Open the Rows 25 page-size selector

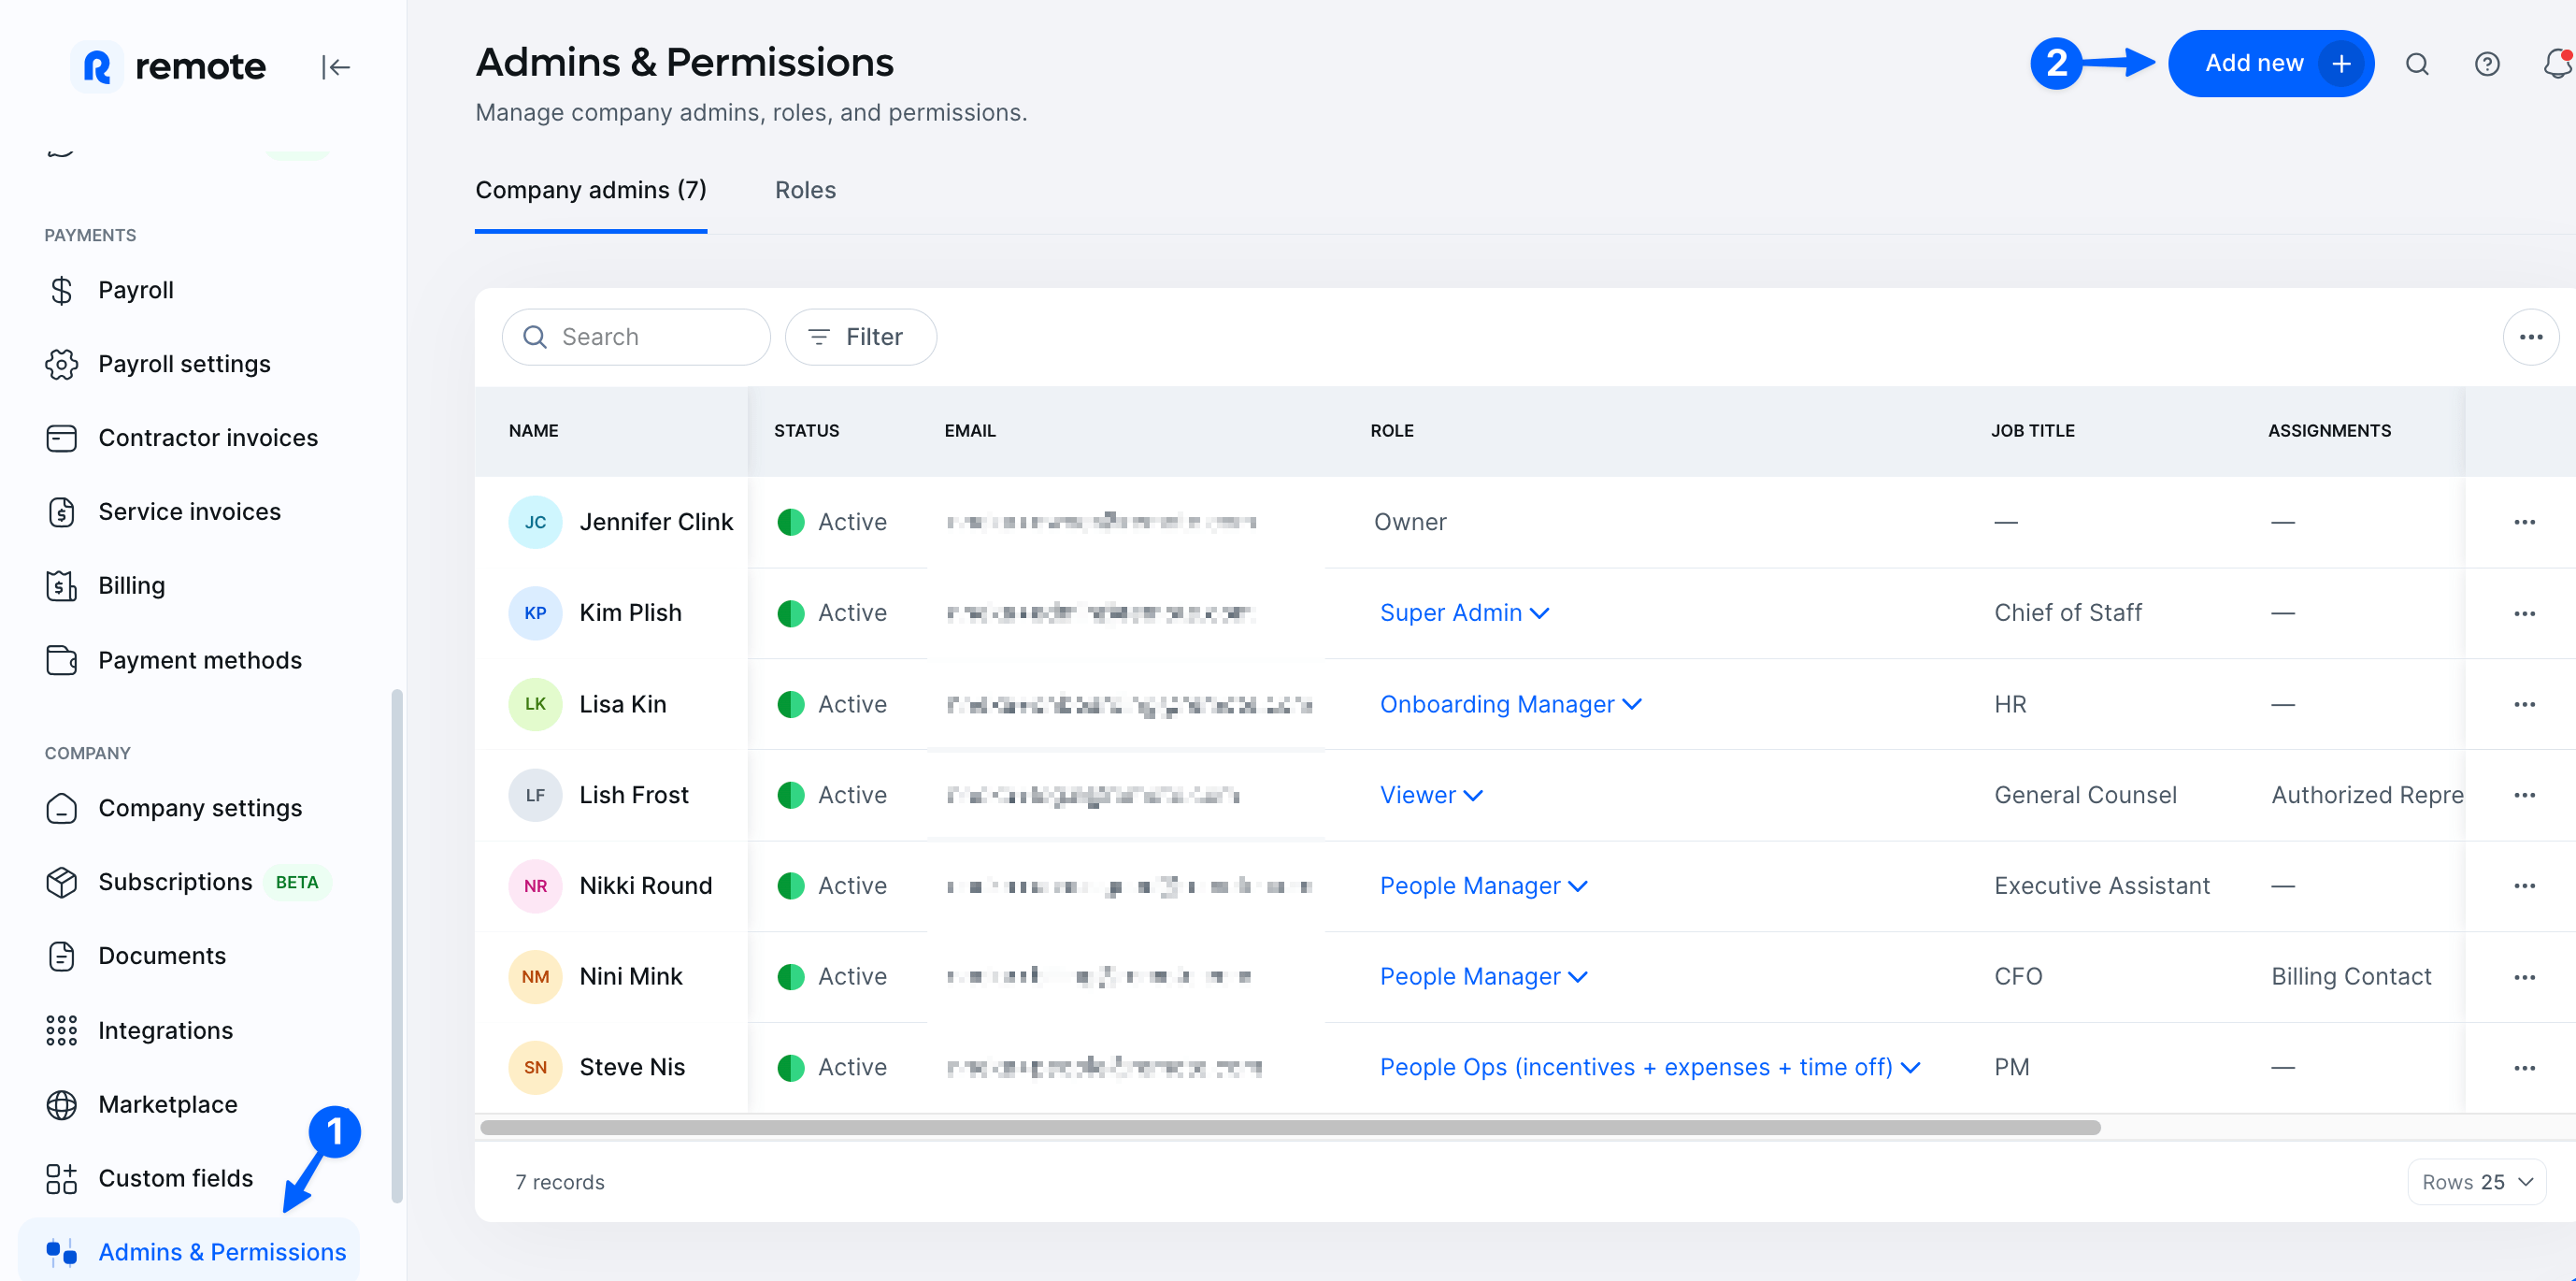click(x=2476, y=1182)
